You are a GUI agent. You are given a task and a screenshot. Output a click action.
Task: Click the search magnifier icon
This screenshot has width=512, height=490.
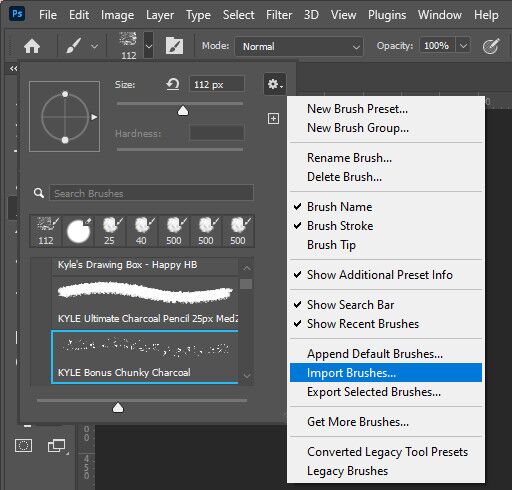[x=39, y=193]
